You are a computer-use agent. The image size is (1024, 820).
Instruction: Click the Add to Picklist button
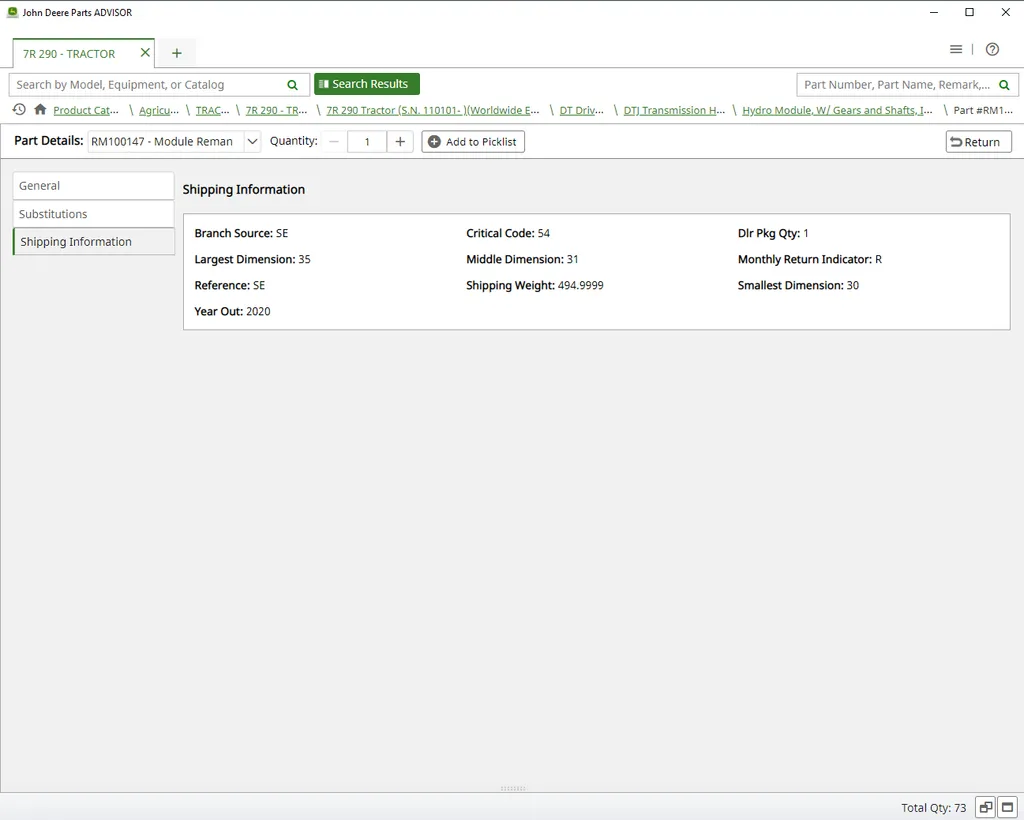(473, 142)
